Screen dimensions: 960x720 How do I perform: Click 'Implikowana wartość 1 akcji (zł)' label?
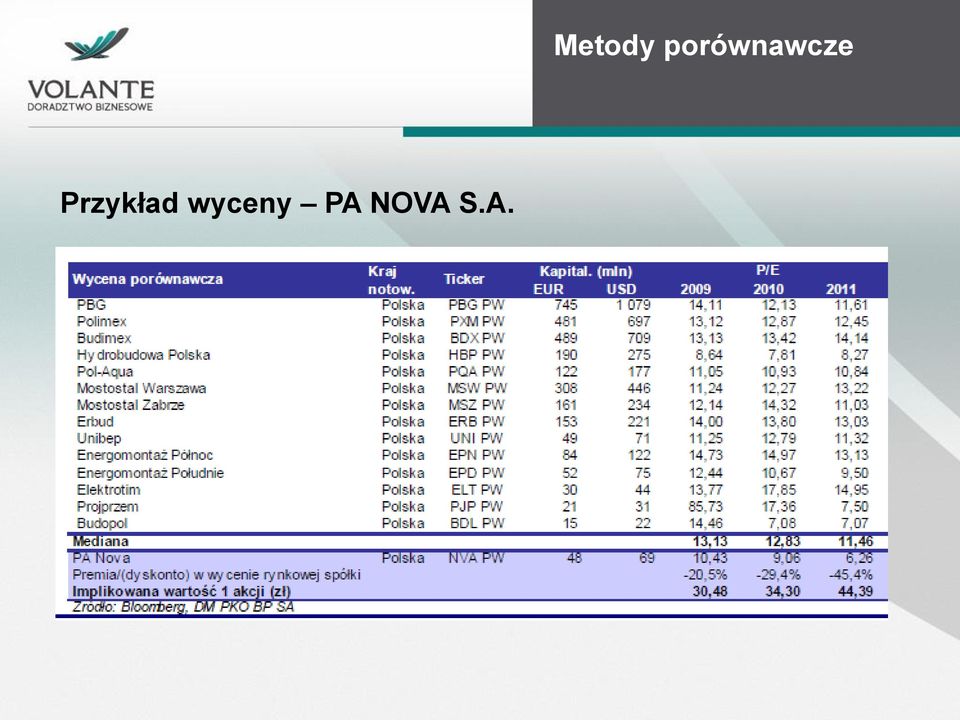click(x=181, y=591)
